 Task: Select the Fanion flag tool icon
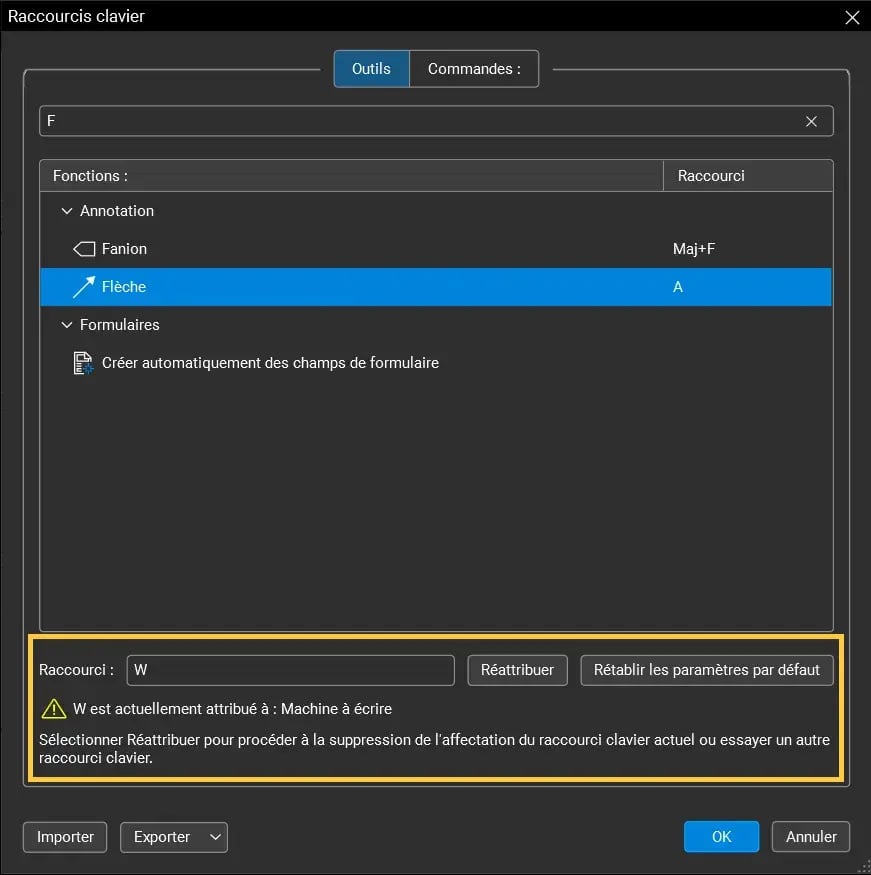(84, 248)
